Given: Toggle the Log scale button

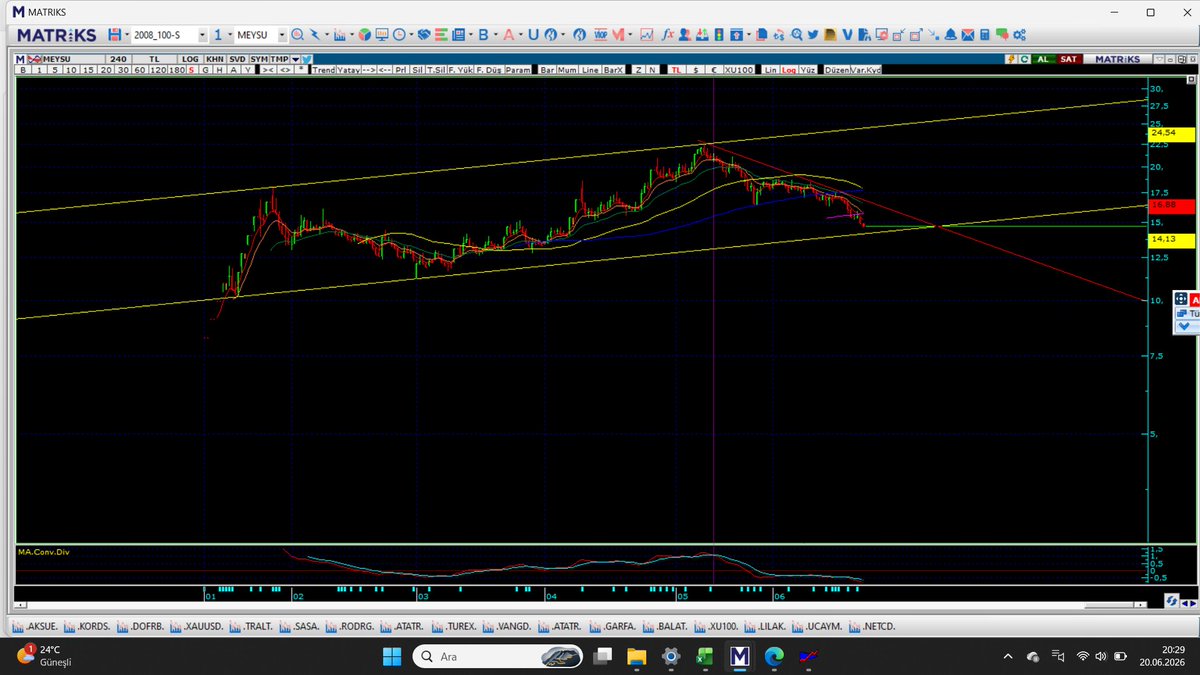Looking at the screenshot, I should pos(789,70).
